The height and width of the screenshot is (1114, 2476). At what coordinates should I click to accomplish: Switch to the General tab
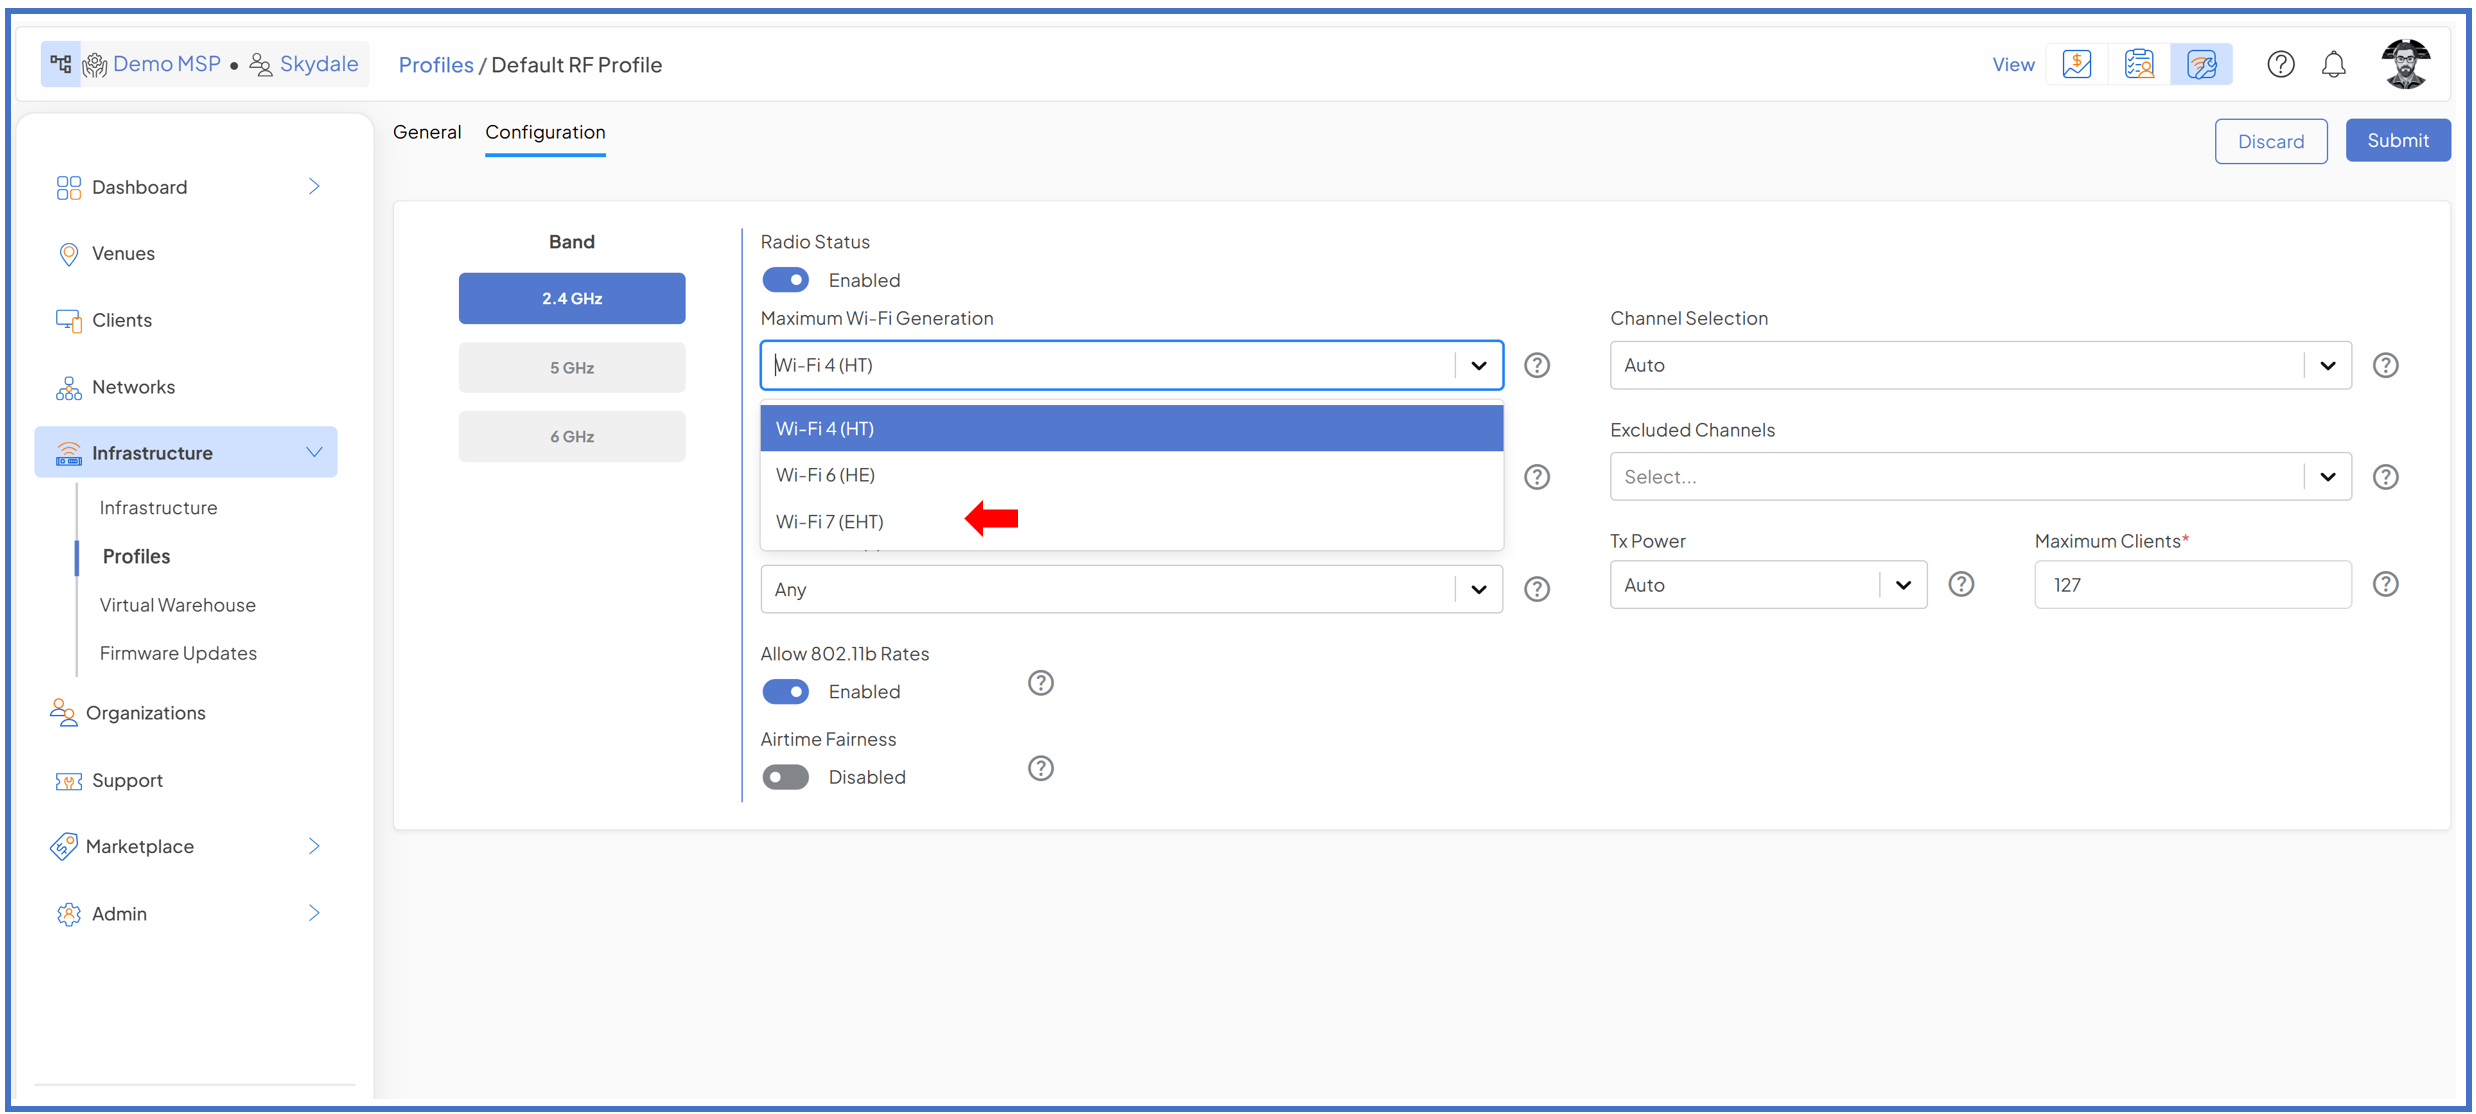427,132
